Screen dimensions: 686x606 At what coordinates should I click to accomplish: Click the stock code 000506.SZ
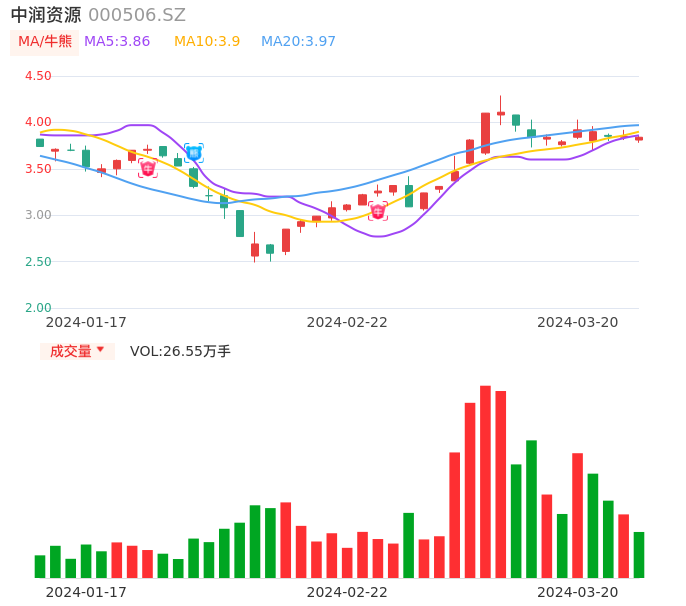coord(137,15)
